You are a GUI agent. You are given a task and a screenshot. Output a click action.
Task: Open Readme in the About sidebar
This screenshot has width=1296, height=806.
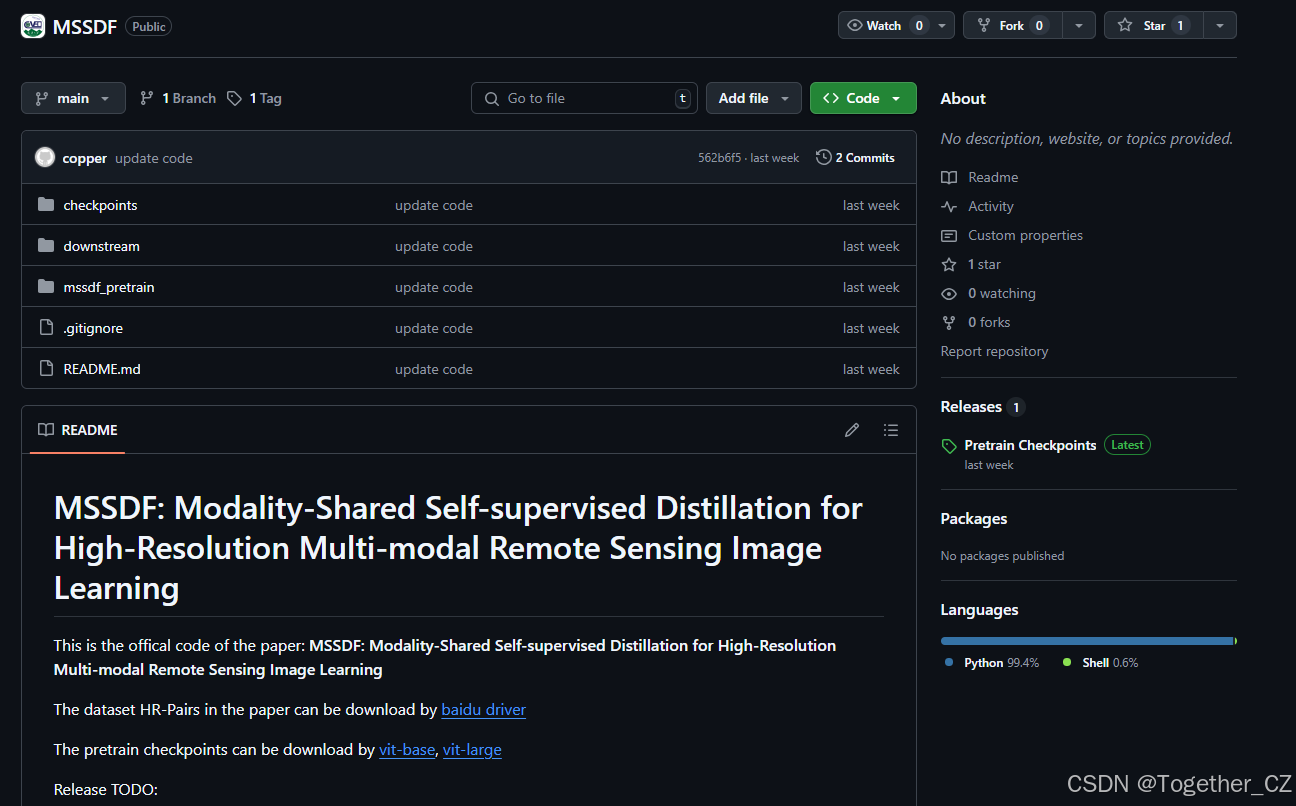pos(980,177)
